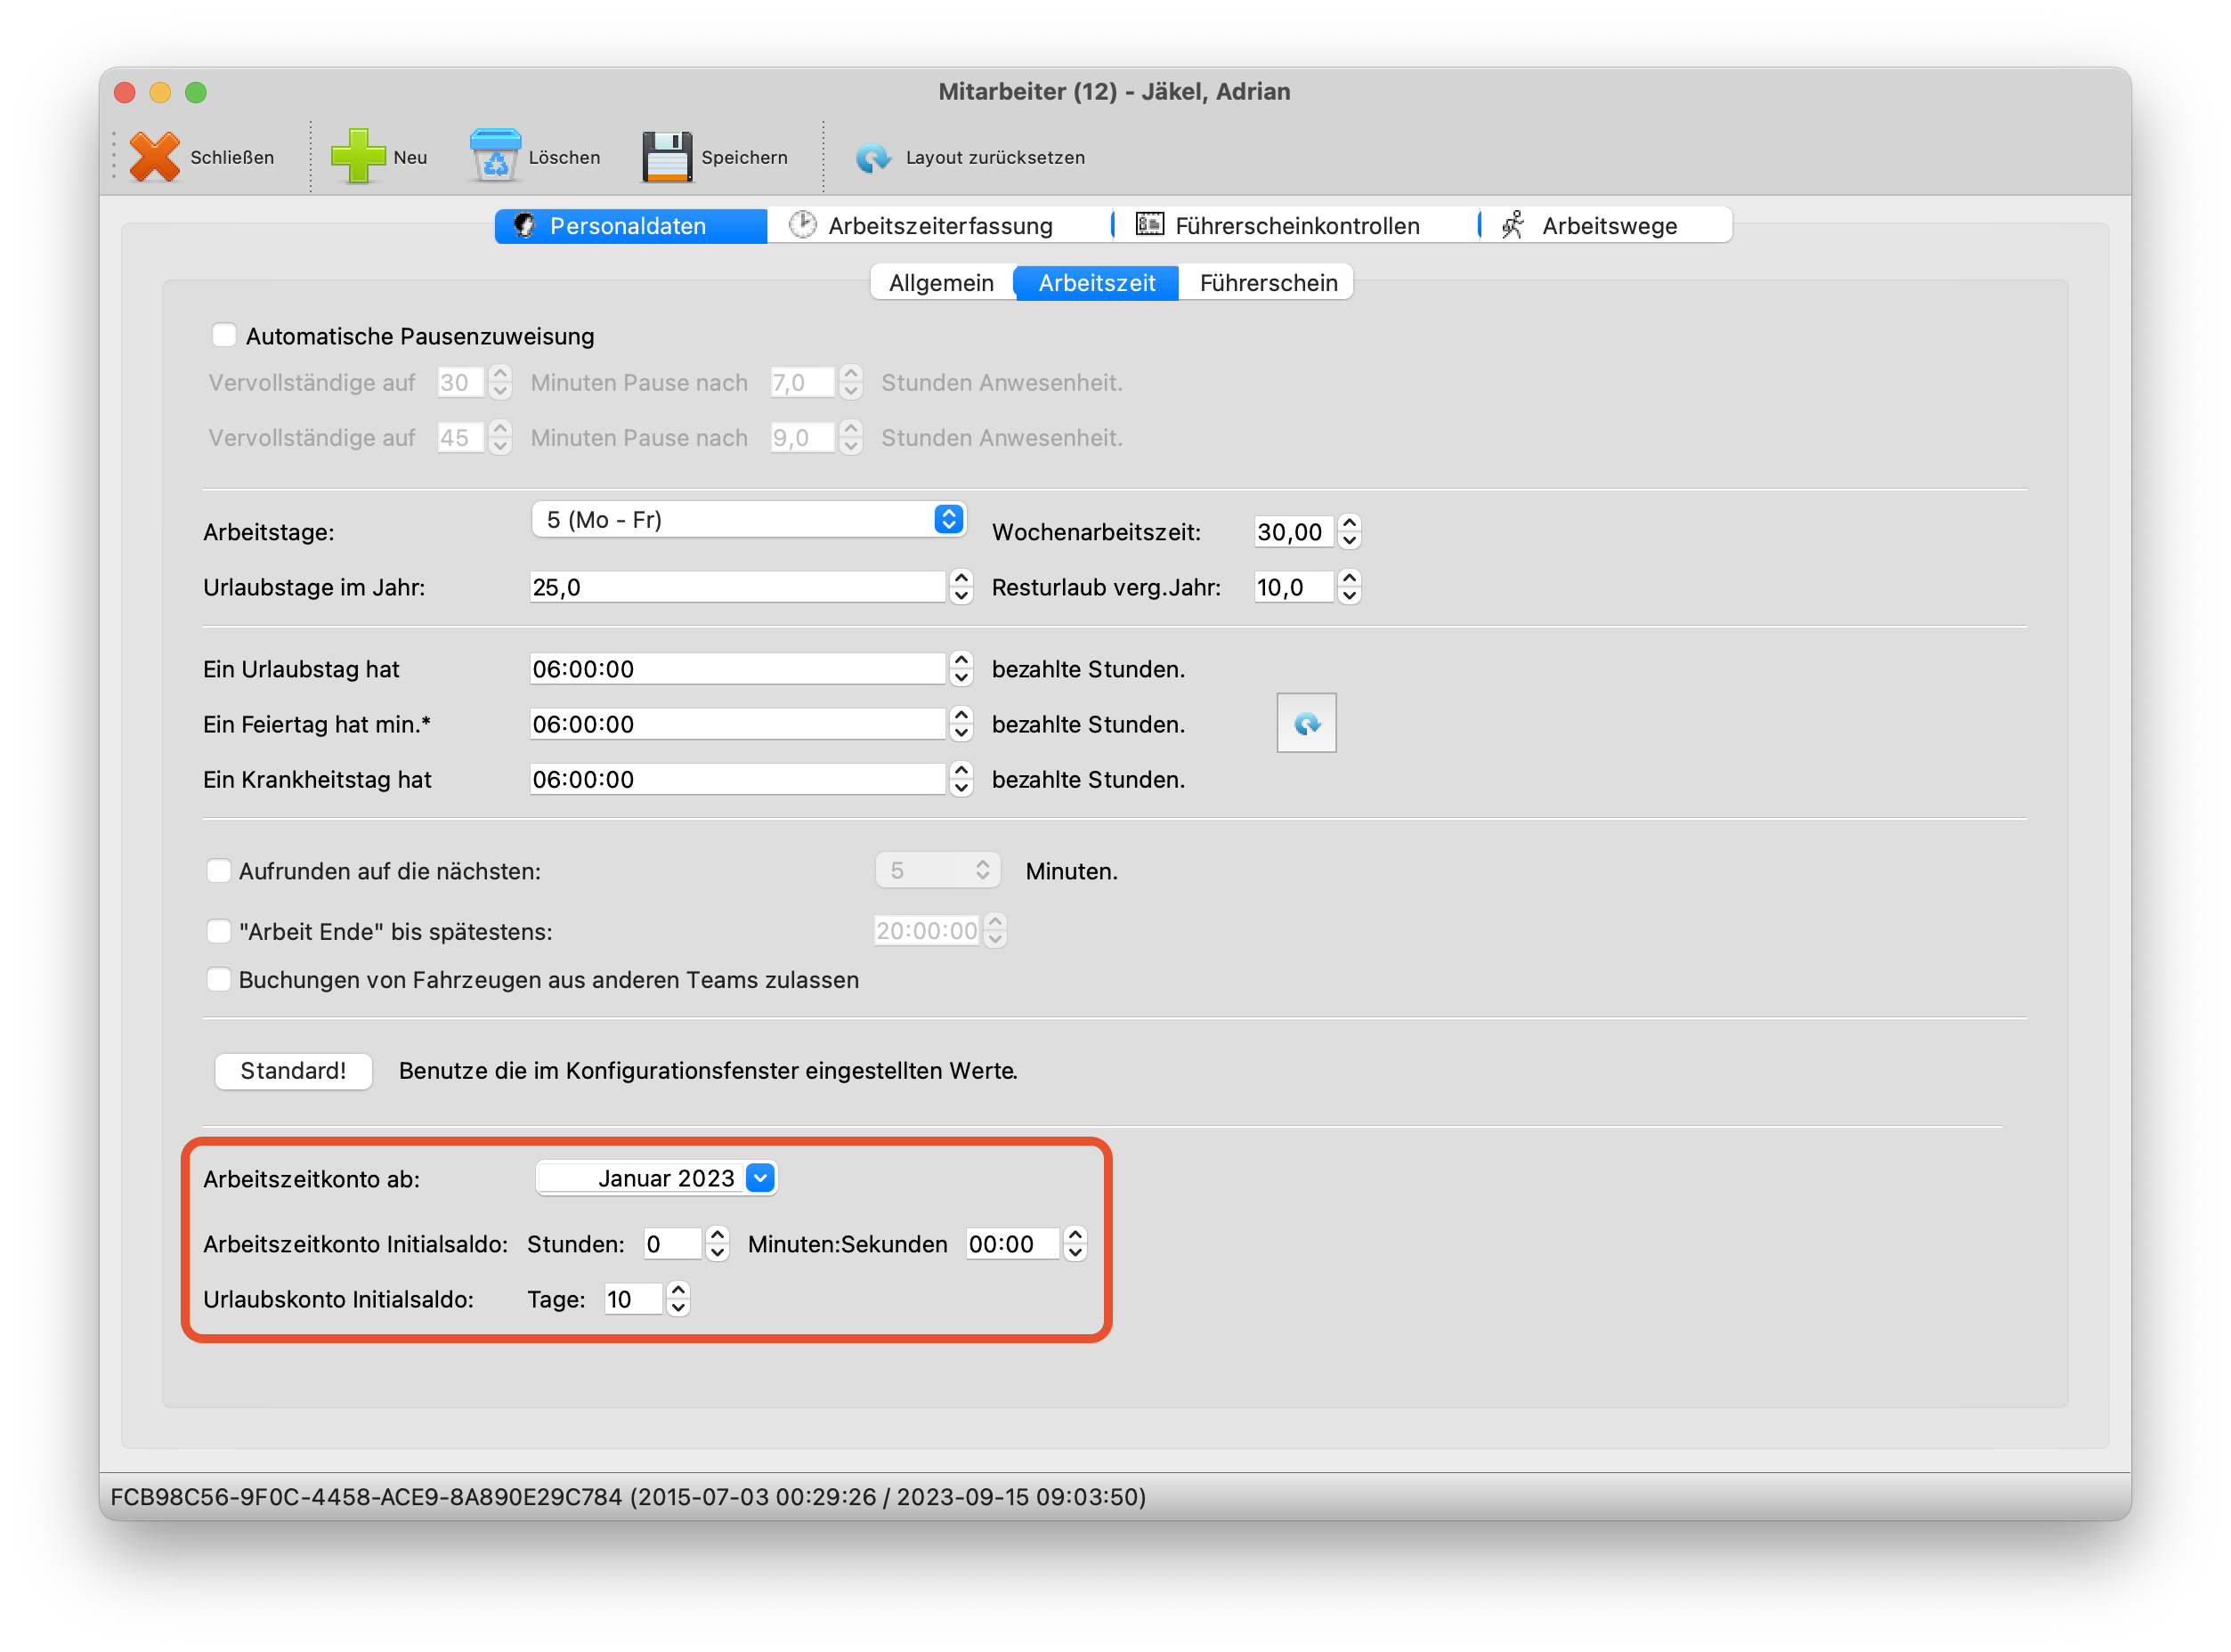Click the green plus Neu icon
2231x1652 pixels.
pyautogui.click(x=357, y=157)
